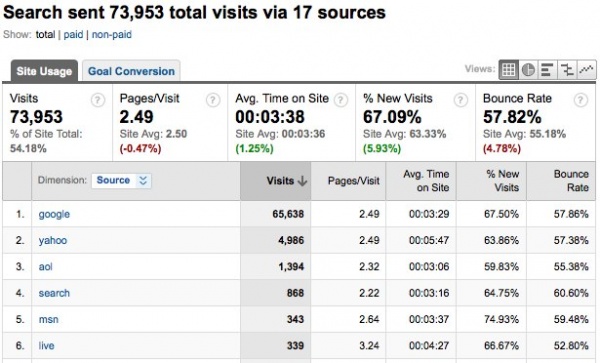The image size is (600, 363).
Task: Click search visits value 868
Action: [x=295, y=293]
